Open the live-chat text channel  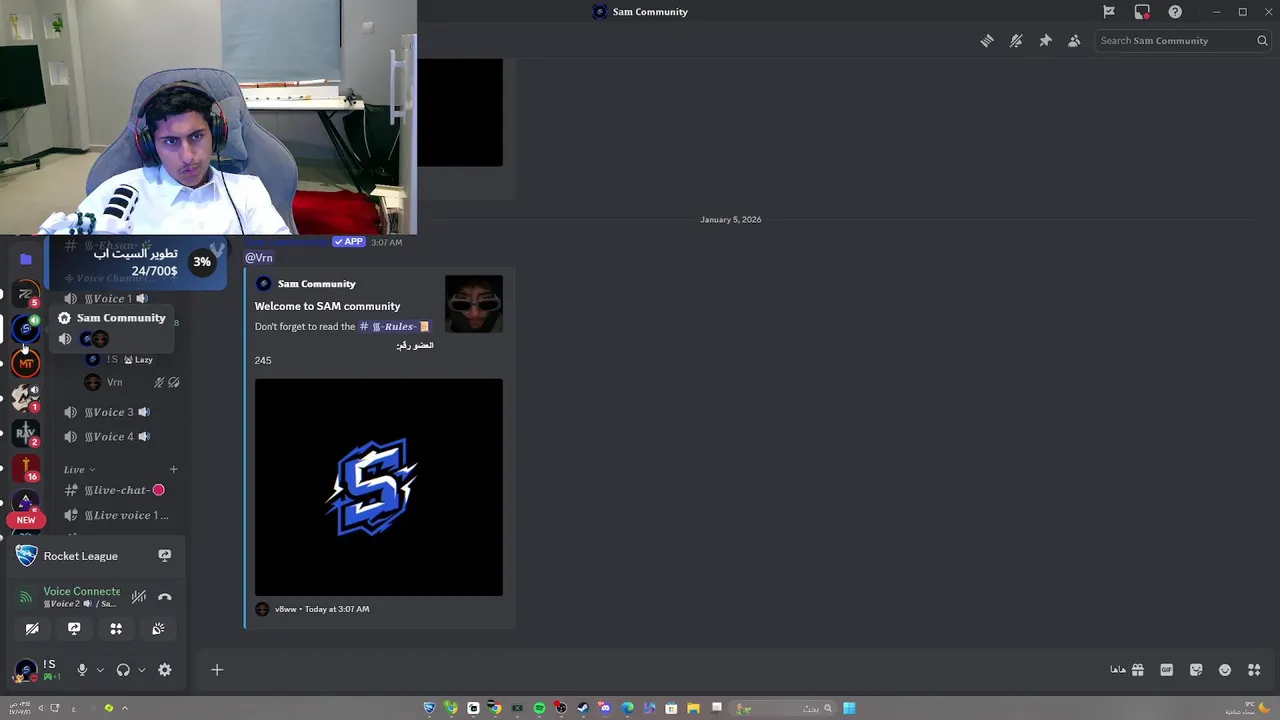116,491
